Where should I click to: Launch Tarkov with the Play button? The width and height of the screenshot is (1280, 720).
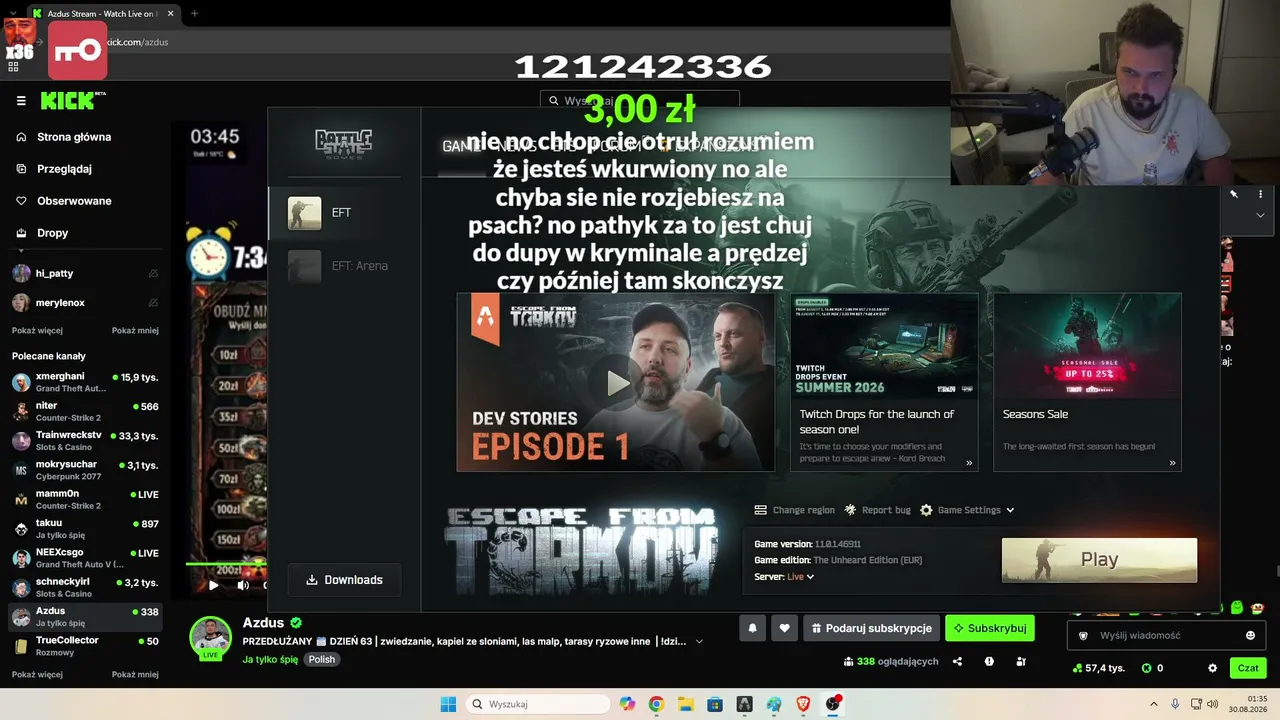point(1099,560)
